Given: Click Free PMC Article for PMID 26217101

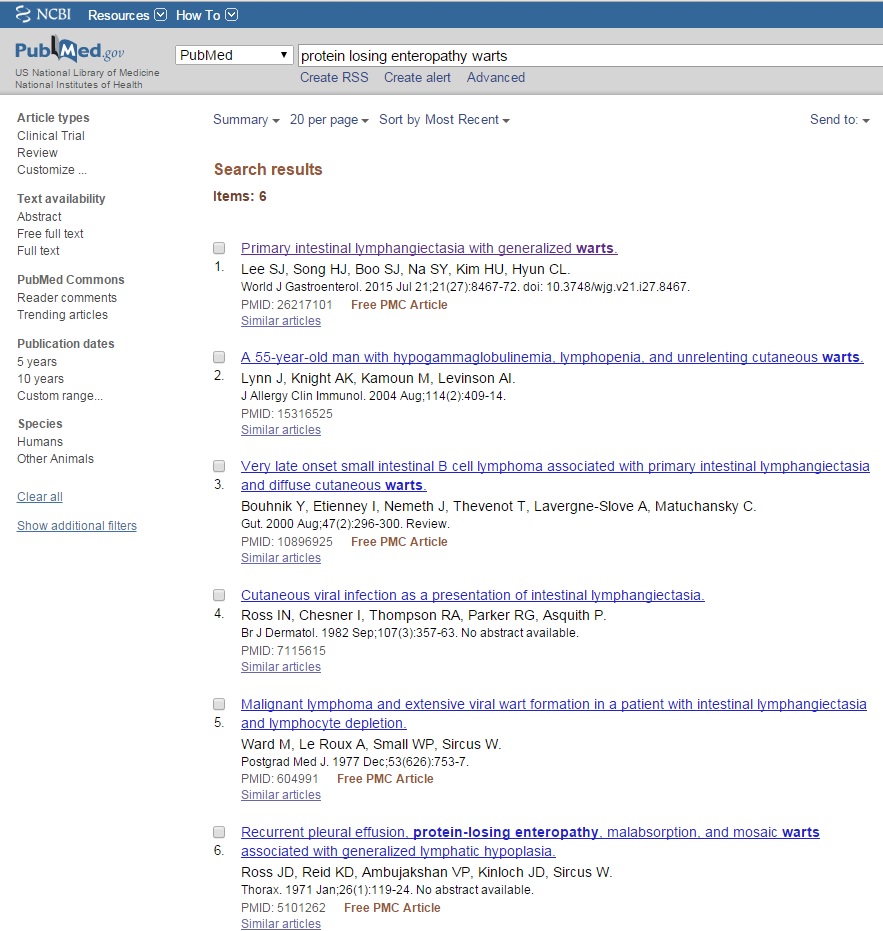Looking at the screenshot, I should (x=399, y=305).
